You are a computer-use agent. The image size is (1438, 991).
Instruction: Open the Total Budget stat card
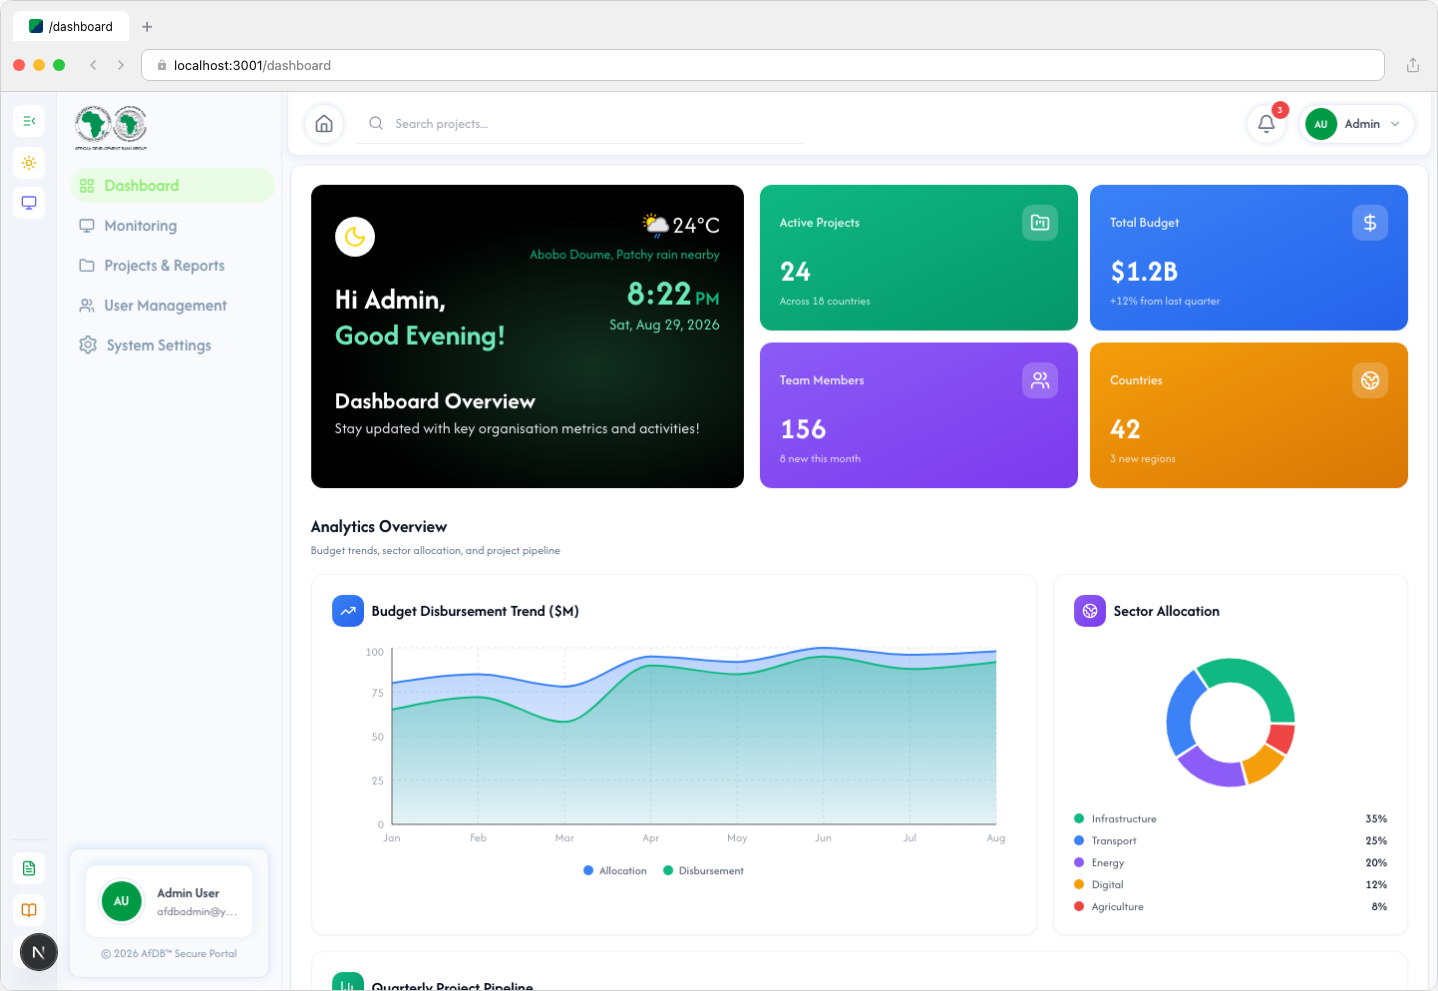[x=1249, y=258]
